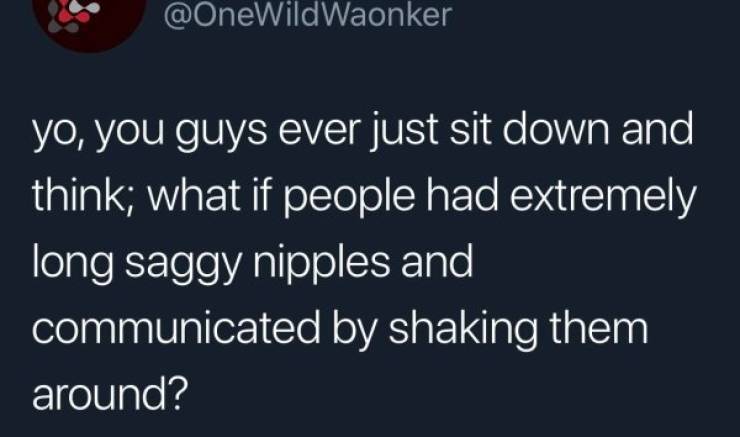Open the @OneWildWaonker profile handle
Screen dimensions: 740x437
[308, 16]
